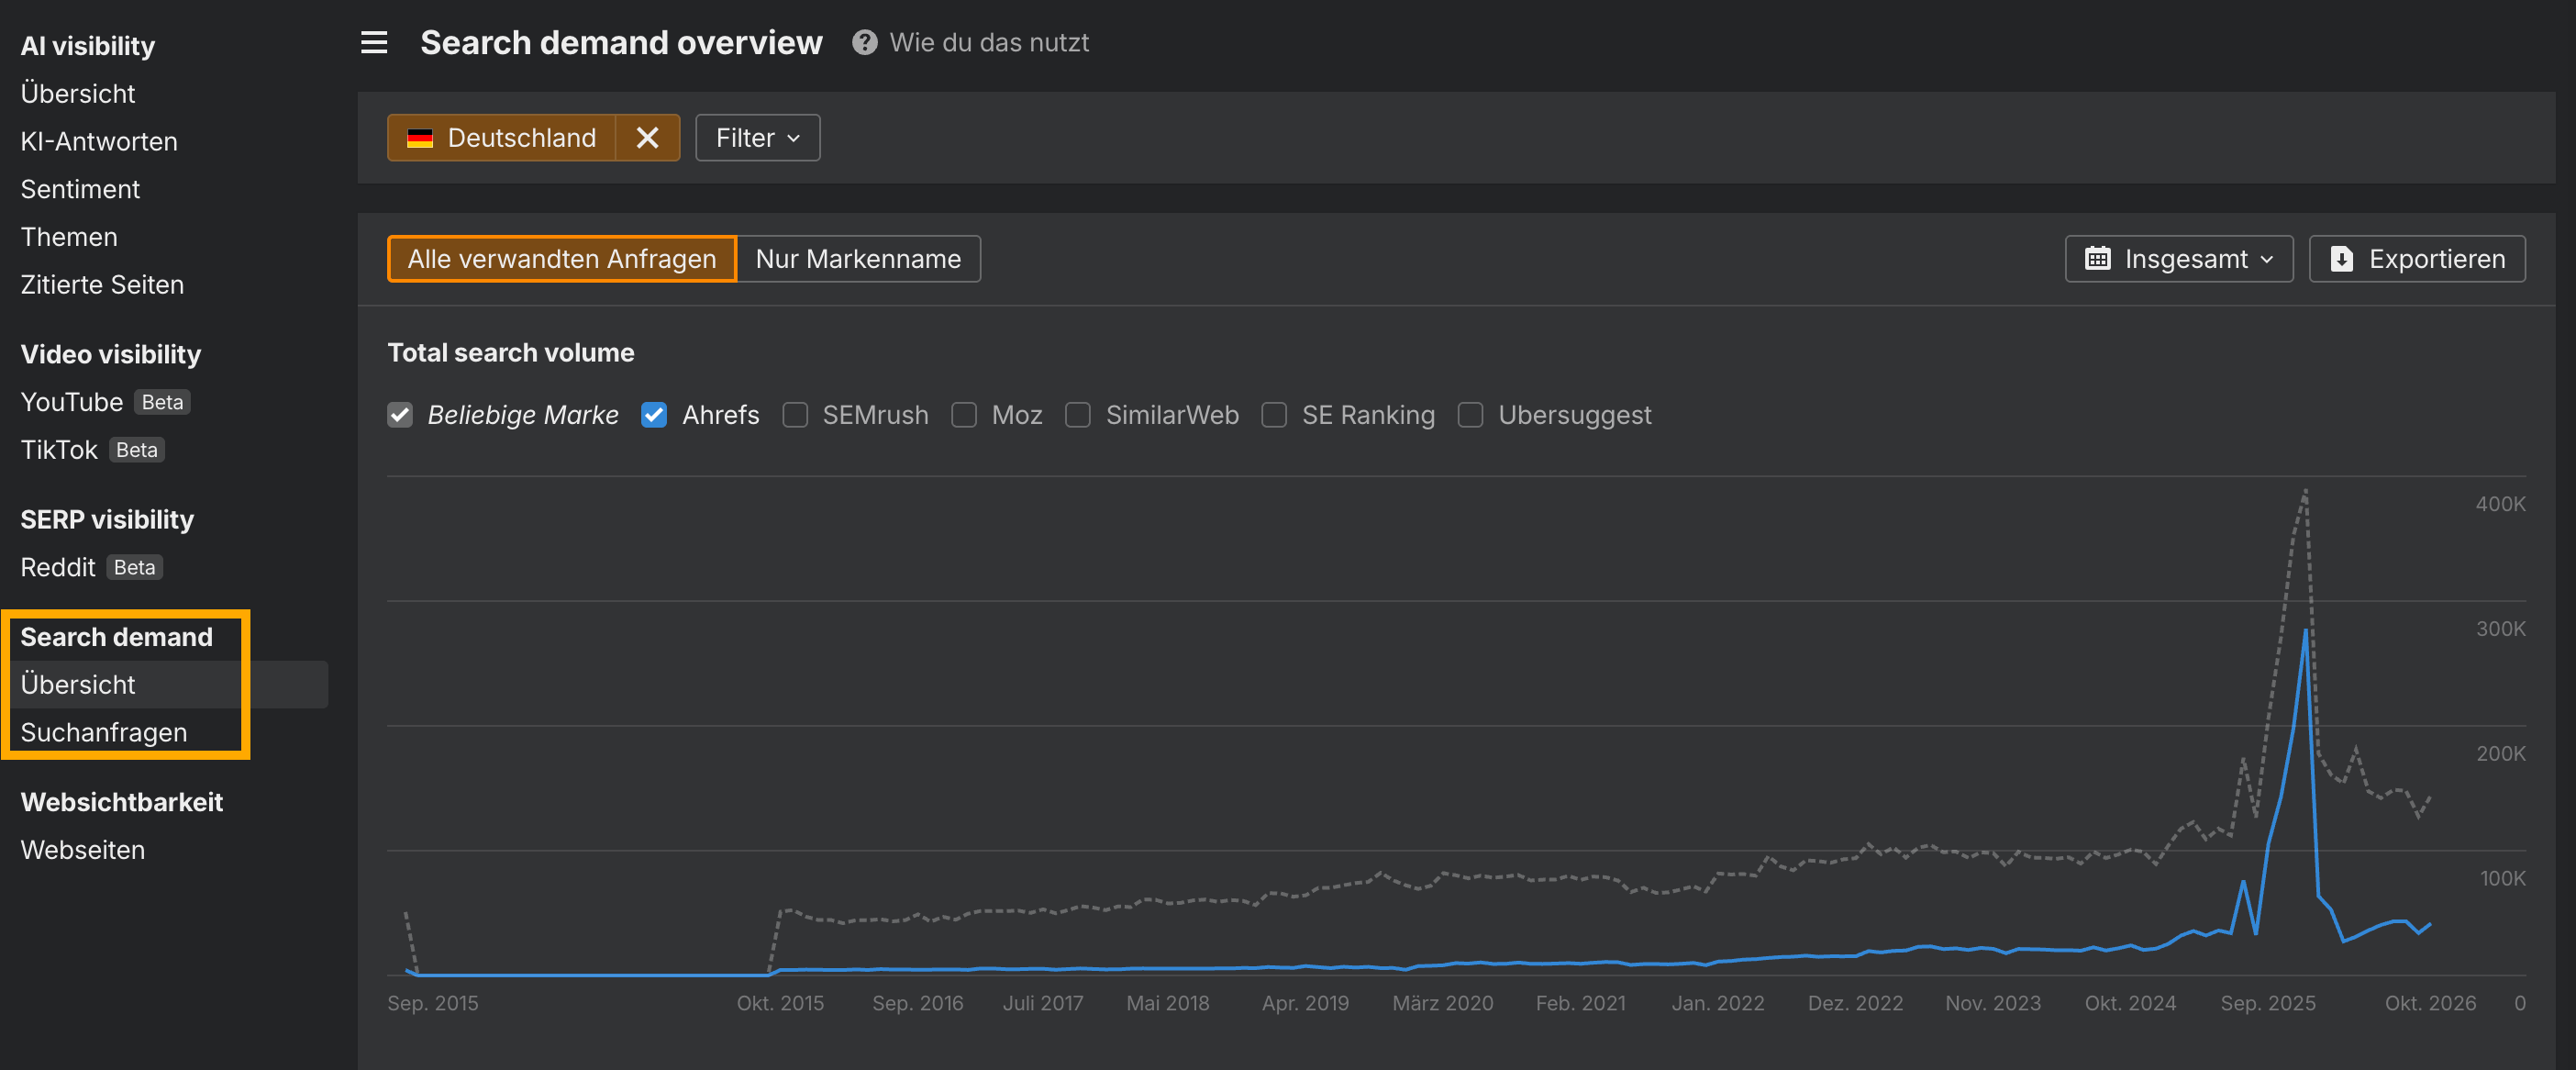Click the Beta badge next to YouTube

pyautogui.click(x=162, y=402)
